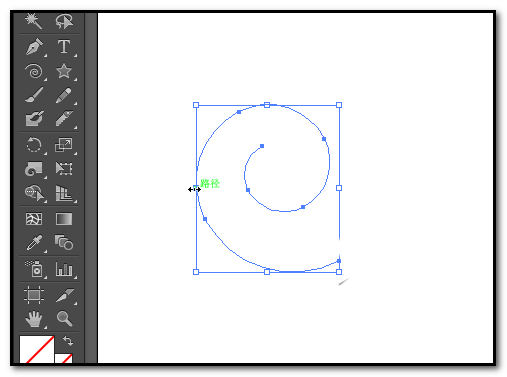
Task: Click the bottom-center bounding box handle
Action: [267, 272]
